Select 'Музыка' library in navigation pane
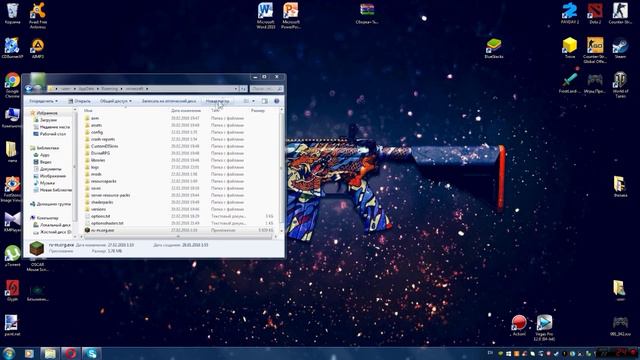The width and height of the screenshot is (640, 360). point(47,183)
